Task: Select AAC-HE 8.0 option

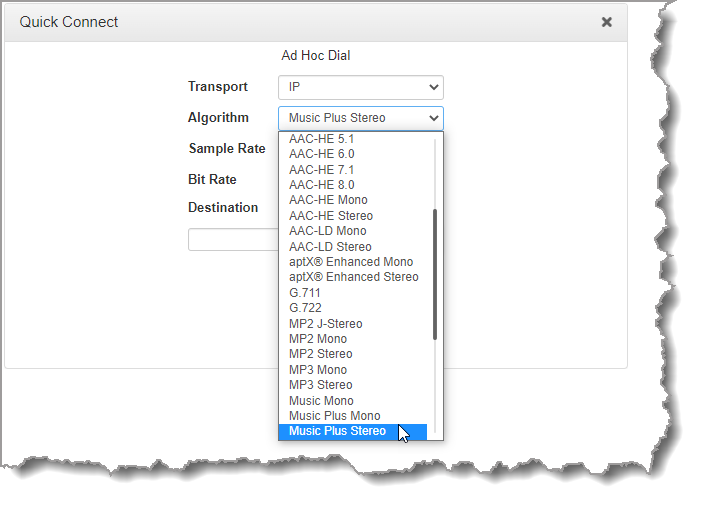Action: [x=322, y=185]
